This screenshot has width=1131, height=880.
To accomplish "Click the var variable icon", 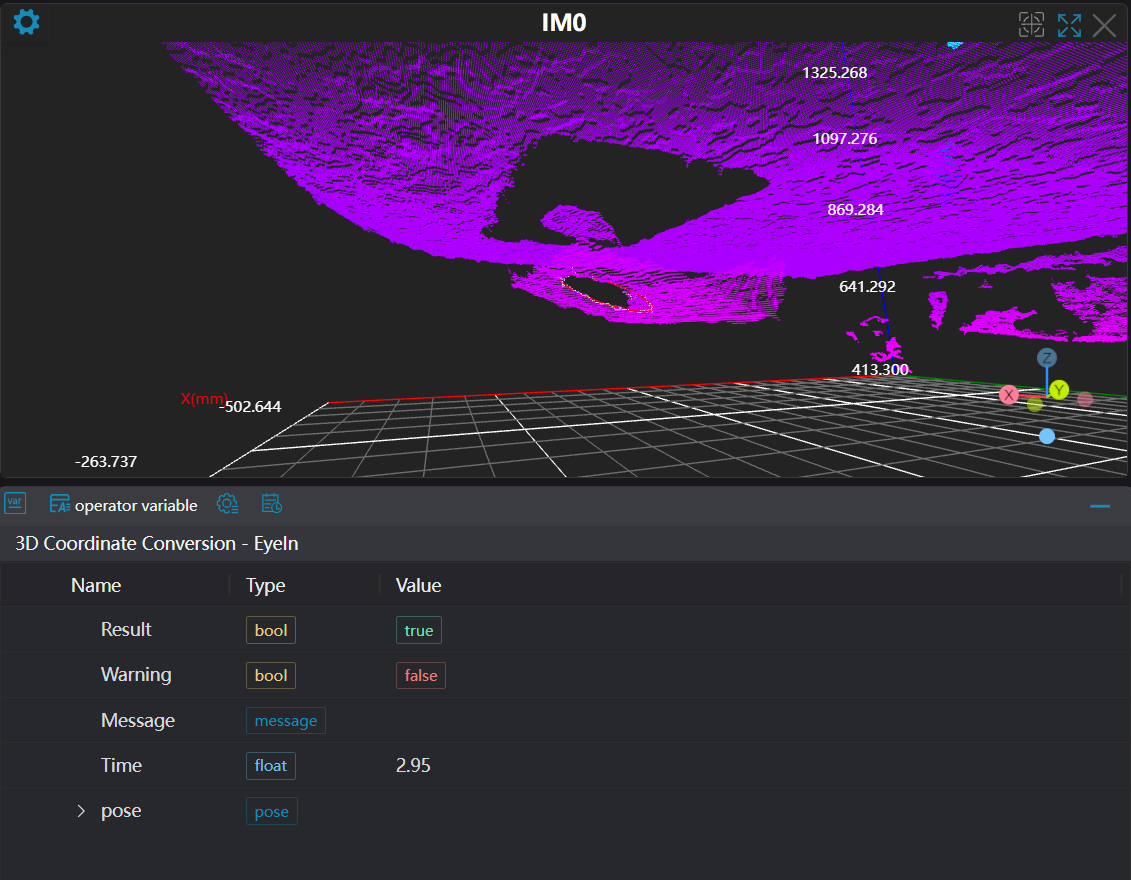I will pyautogui.click(x=15, y=504).
